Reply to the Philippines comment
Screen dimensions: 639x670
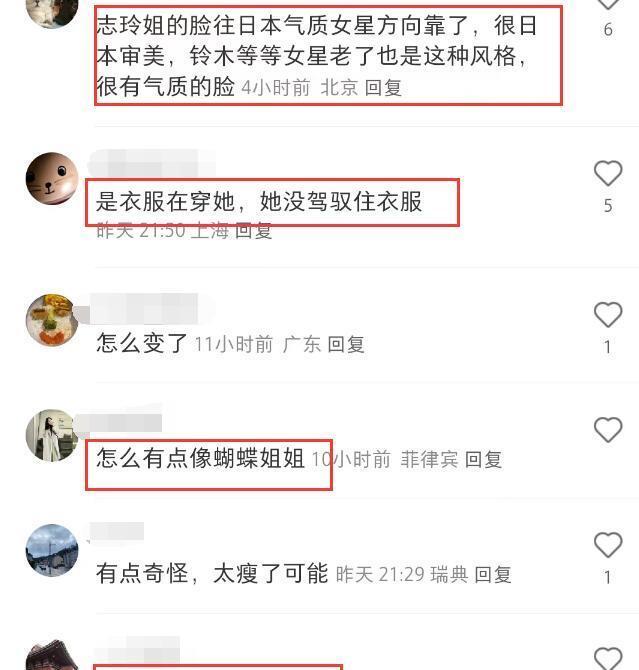coord(483,460)
